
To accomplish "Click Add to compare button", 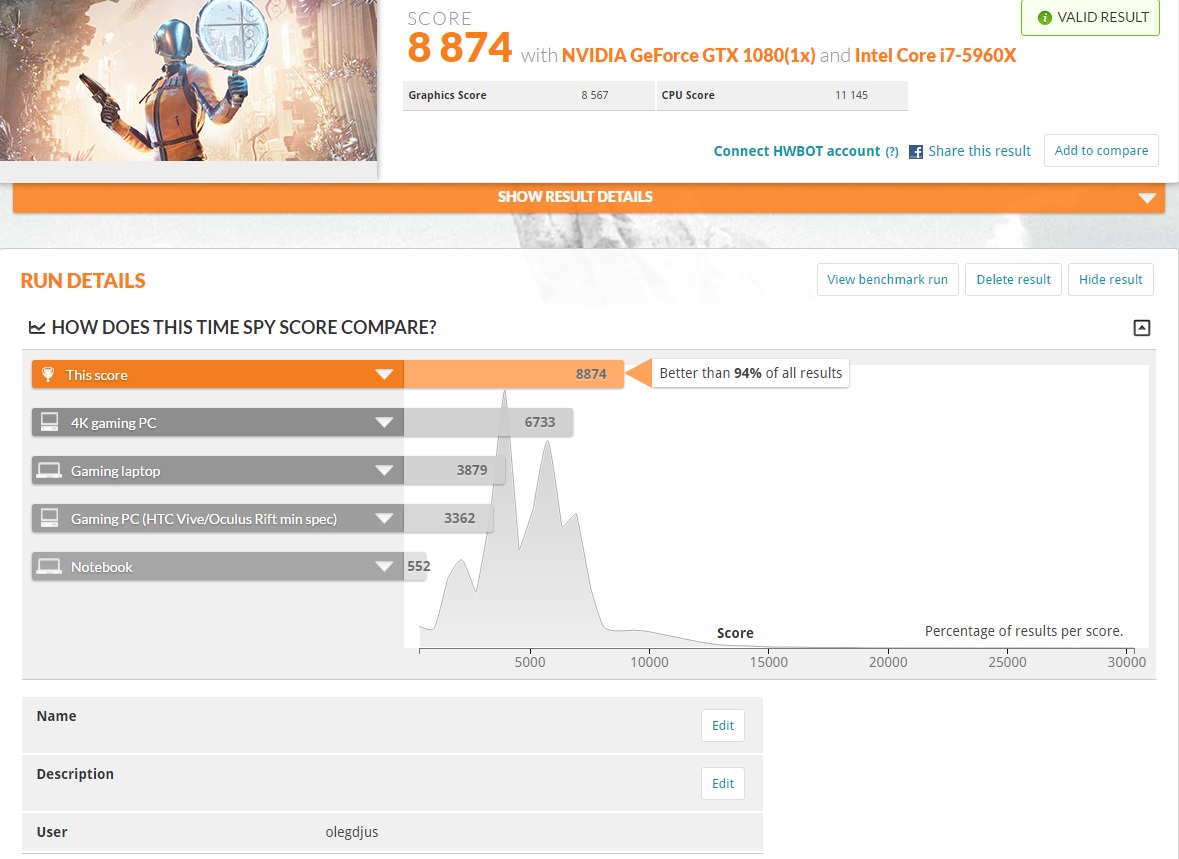I will pyautogui.click(x=1101, y=150).
